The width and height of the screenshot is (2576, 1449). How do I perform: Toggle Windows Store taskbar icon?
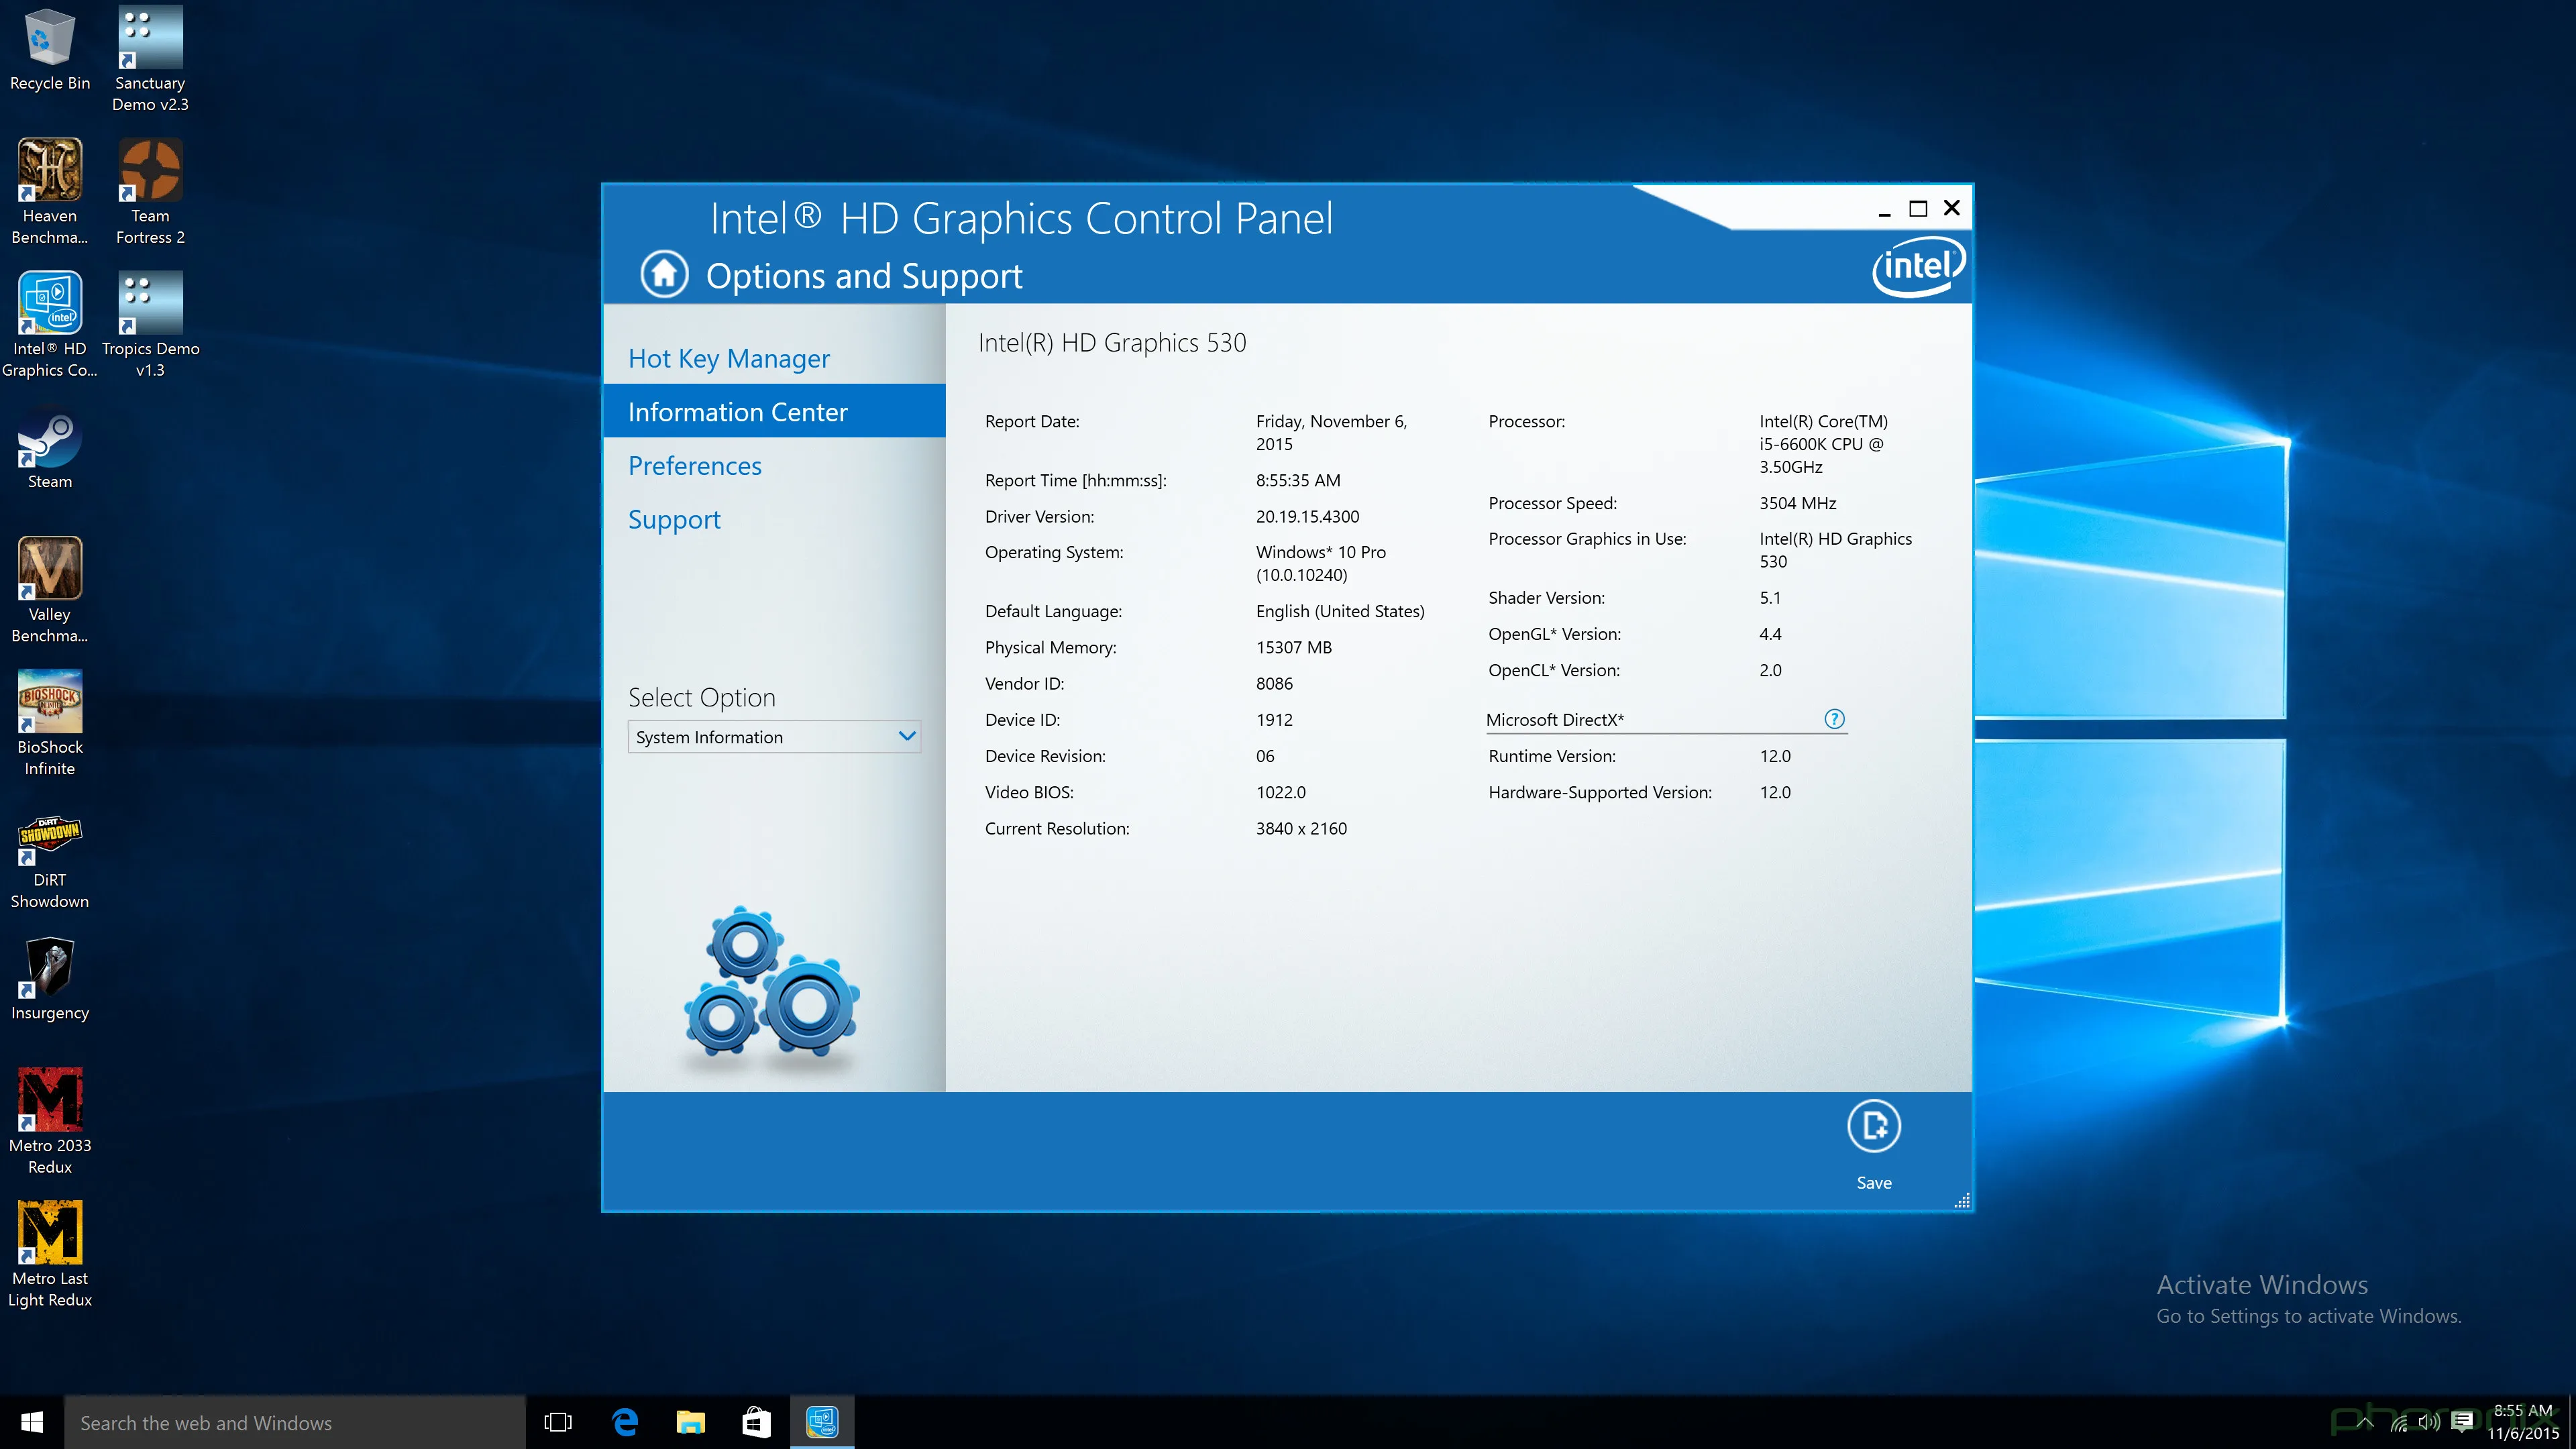[755, 1421]
